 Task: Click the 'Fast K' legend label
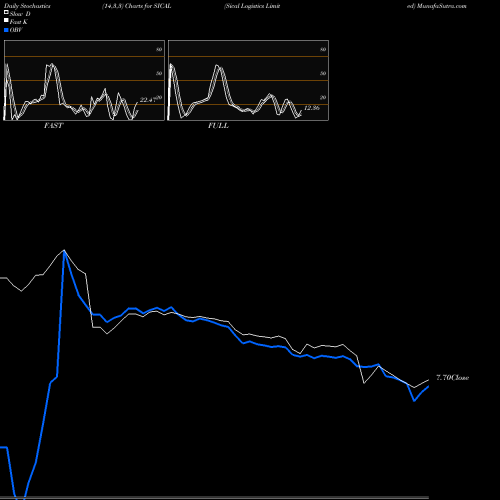click(x=19, y=22)
